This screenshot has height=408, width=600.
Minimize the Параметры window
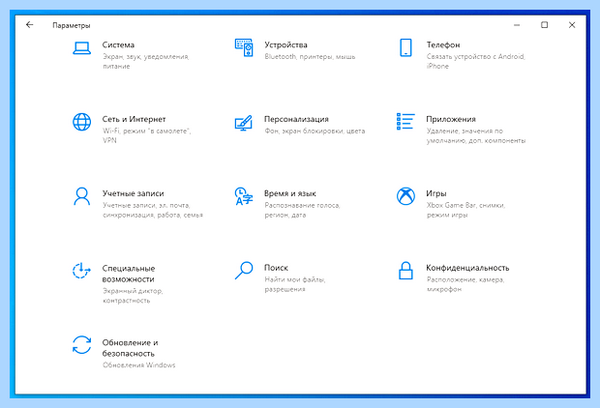click(x=517, y=25)
